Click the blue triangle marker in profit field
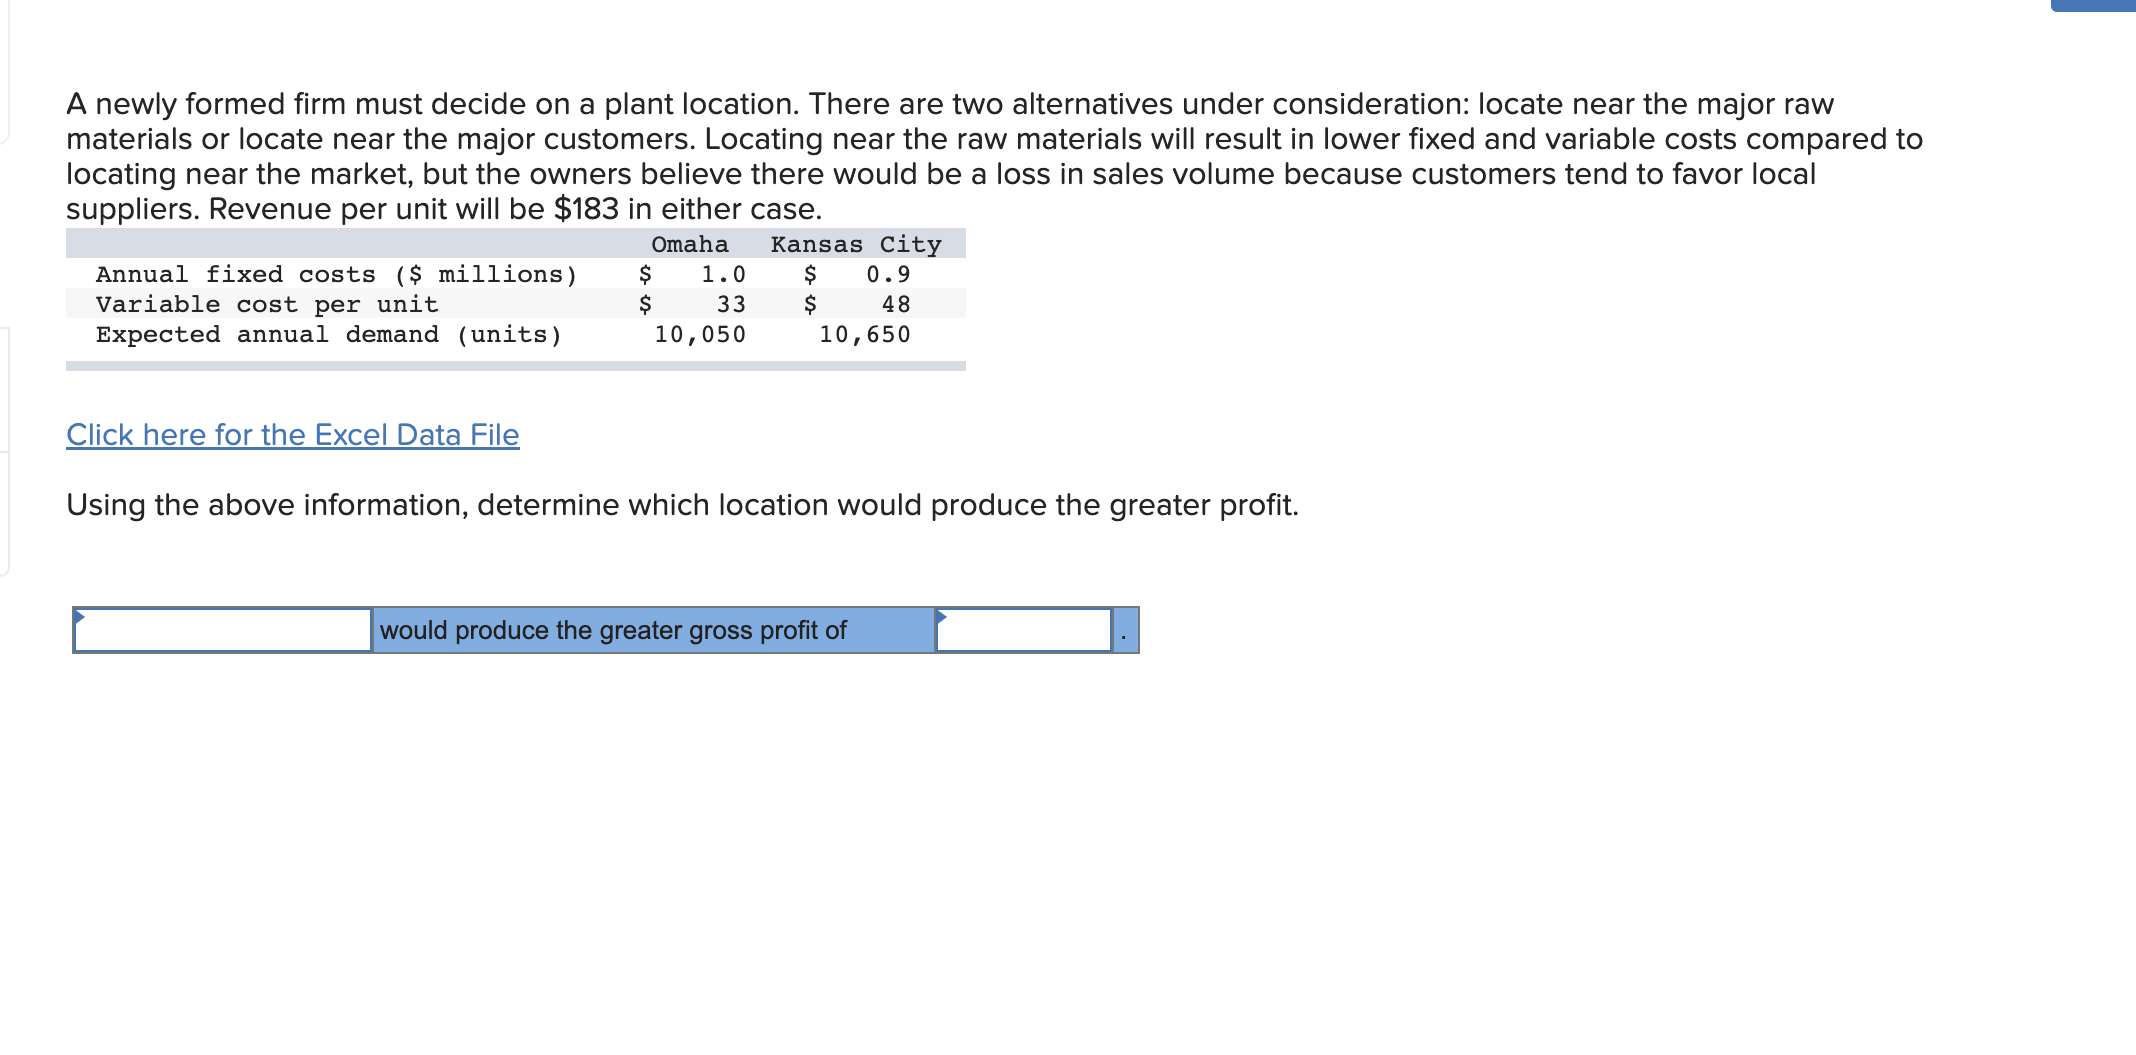The image size is (2136, 1055). pos(942,616)
